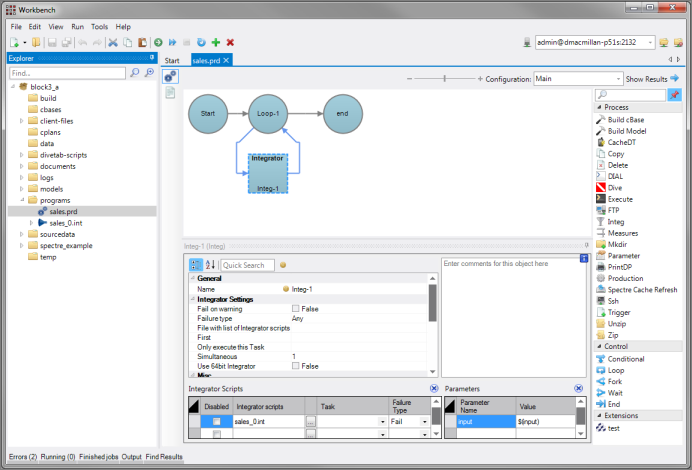Sort properties alphabetically icon
The width and height of the screenshot is (692, 470).
point(210,265)
